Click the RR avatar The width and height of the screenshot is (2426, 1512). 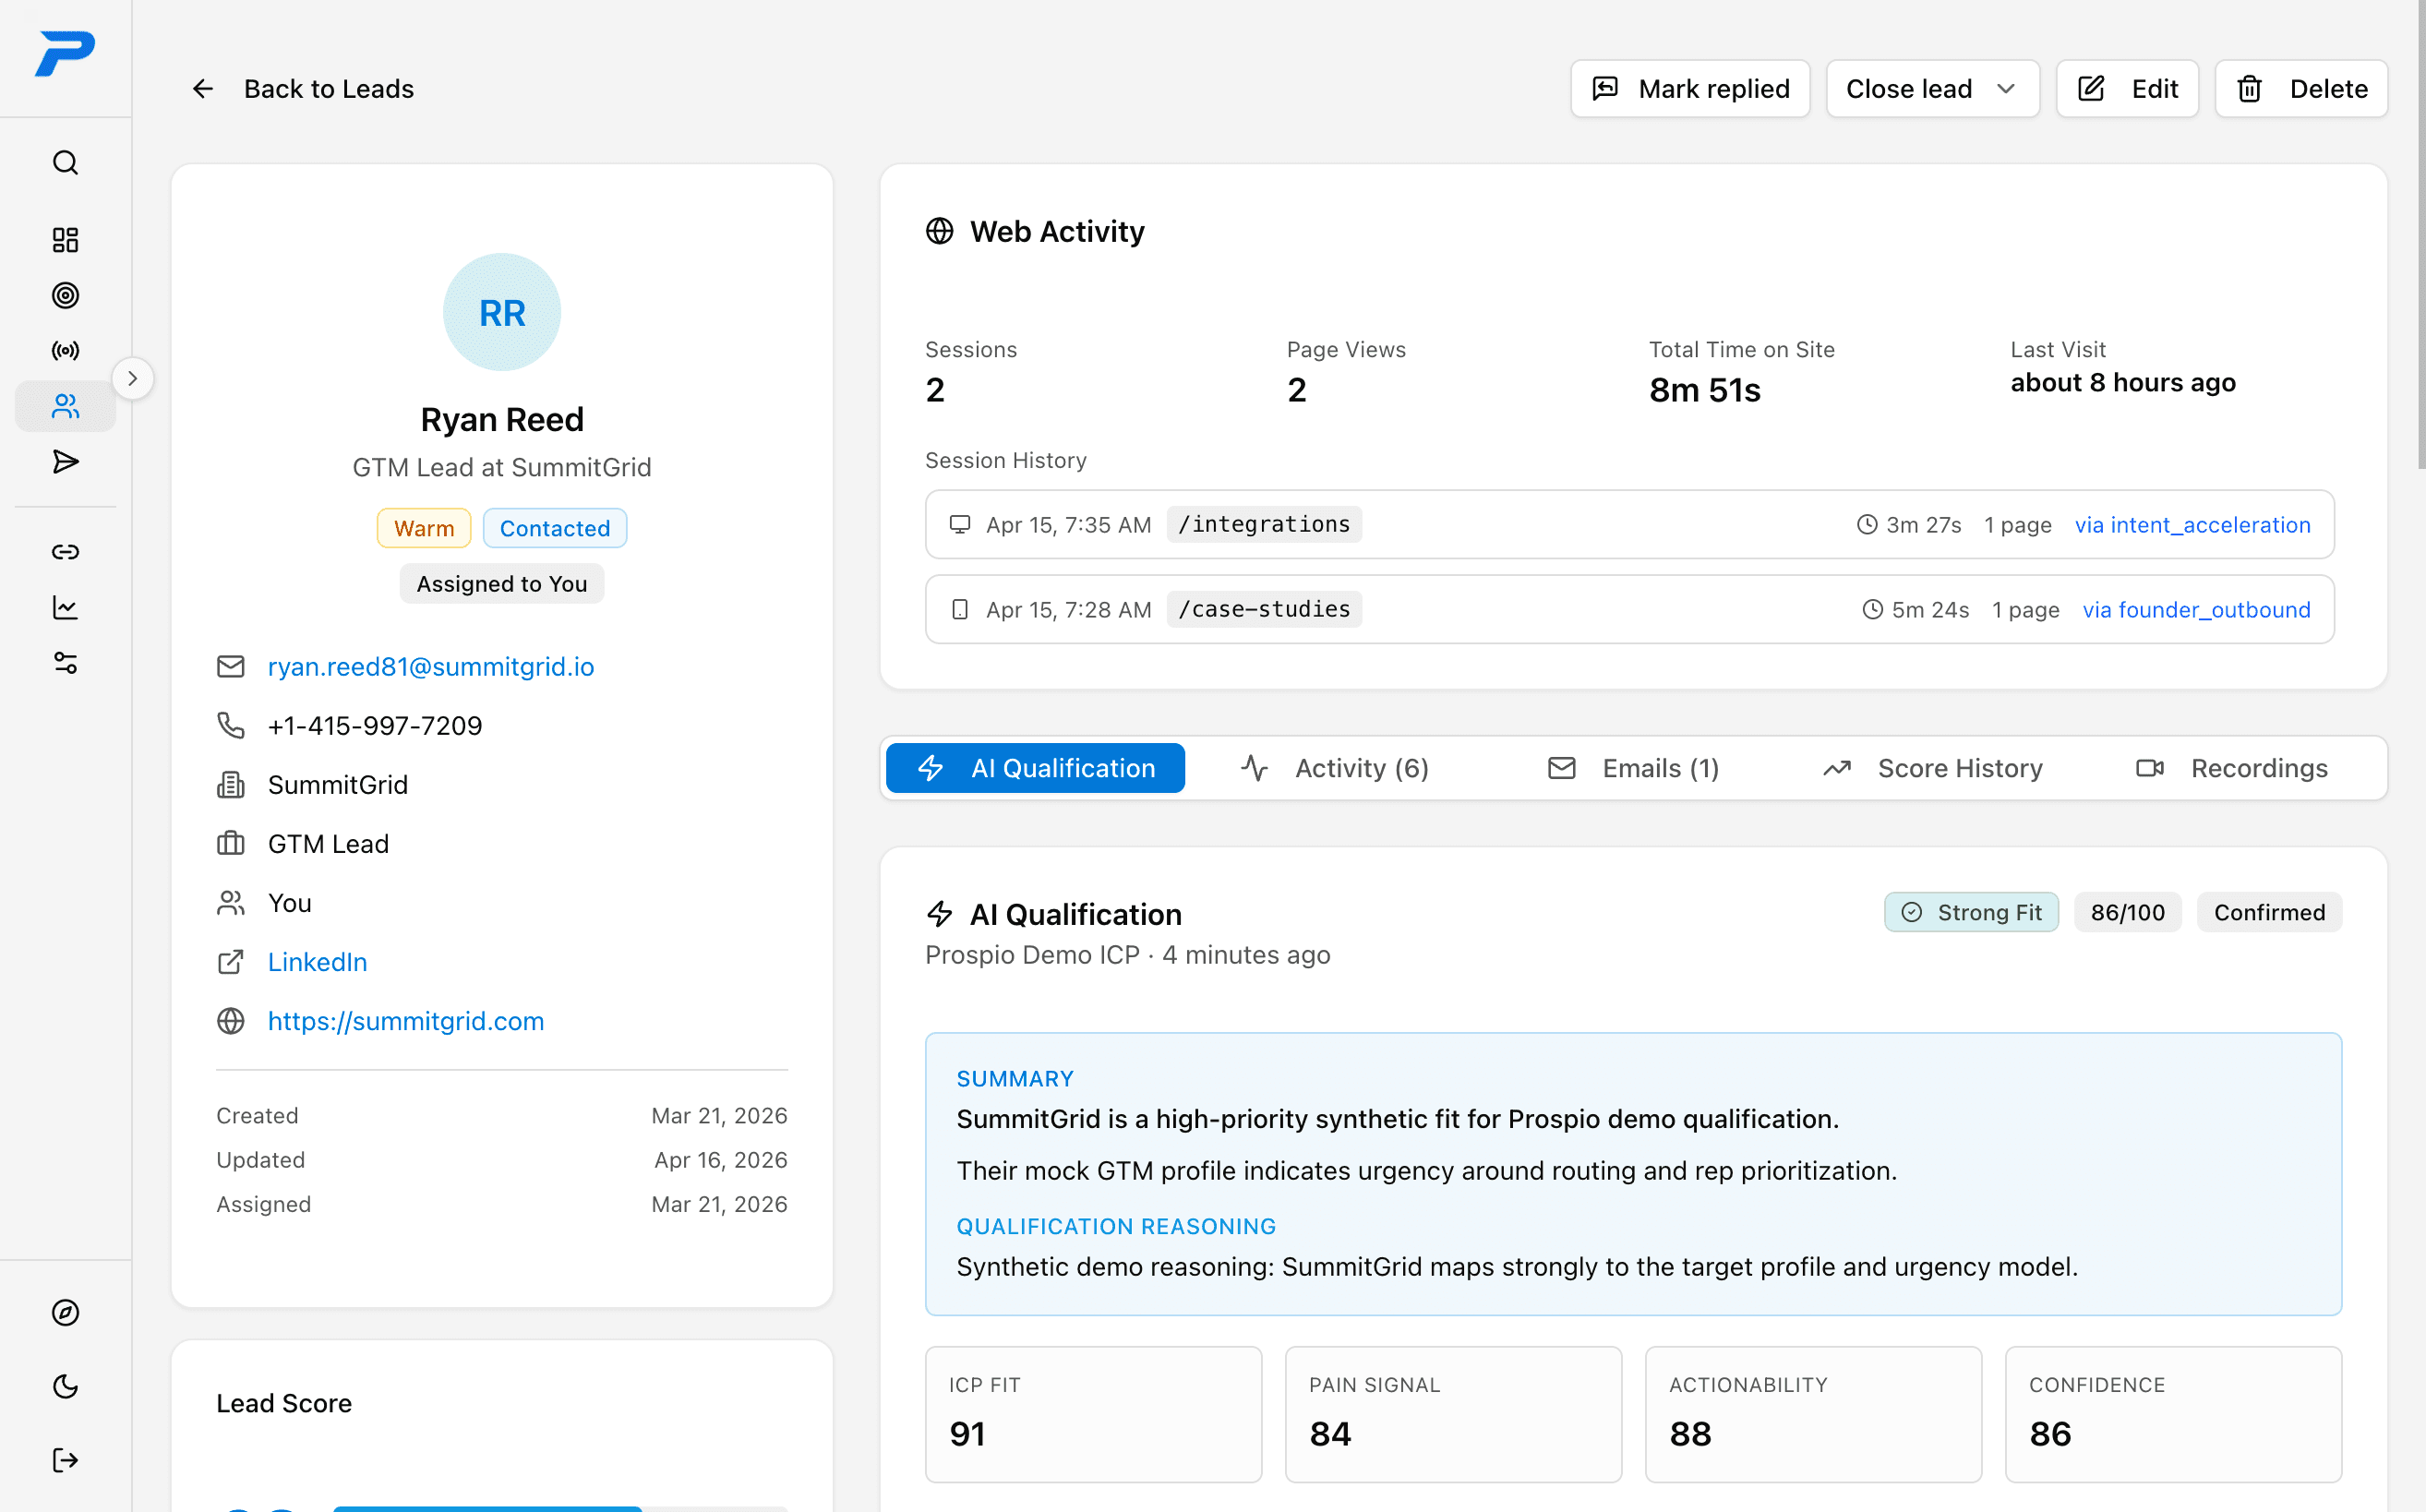pos(502,313)
